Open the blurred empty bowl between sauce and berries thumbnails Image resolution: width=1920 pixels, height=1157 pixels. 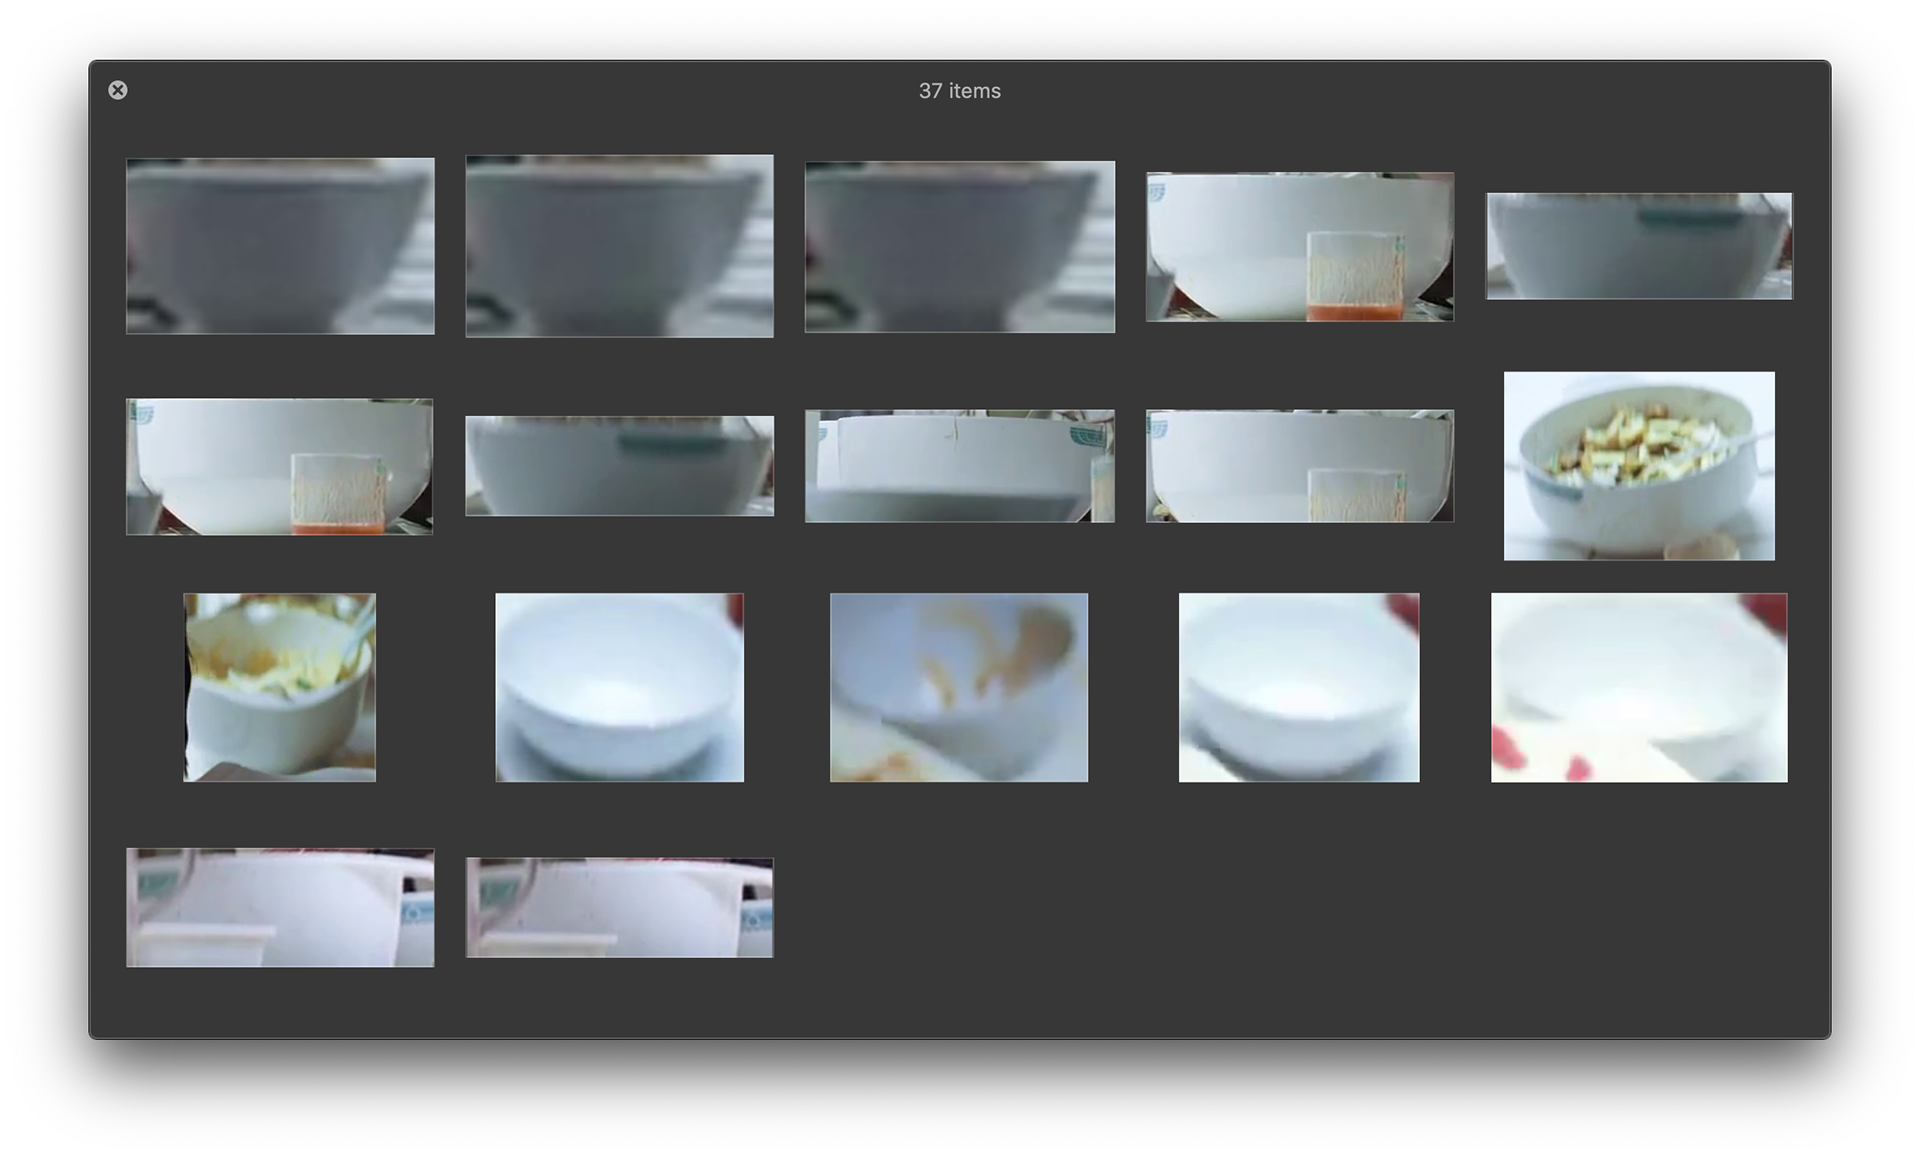[1299, 688]
